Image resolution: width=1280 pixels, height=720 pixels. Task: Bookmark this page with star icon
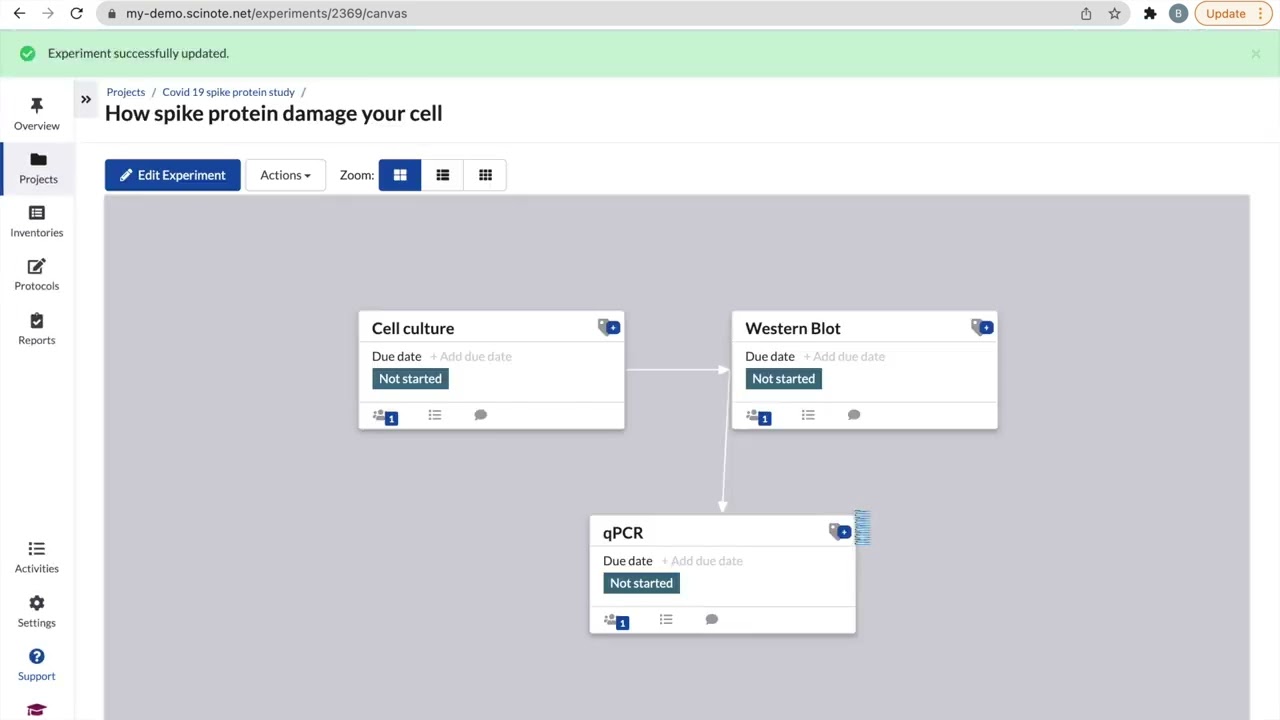pos(1114,14)
